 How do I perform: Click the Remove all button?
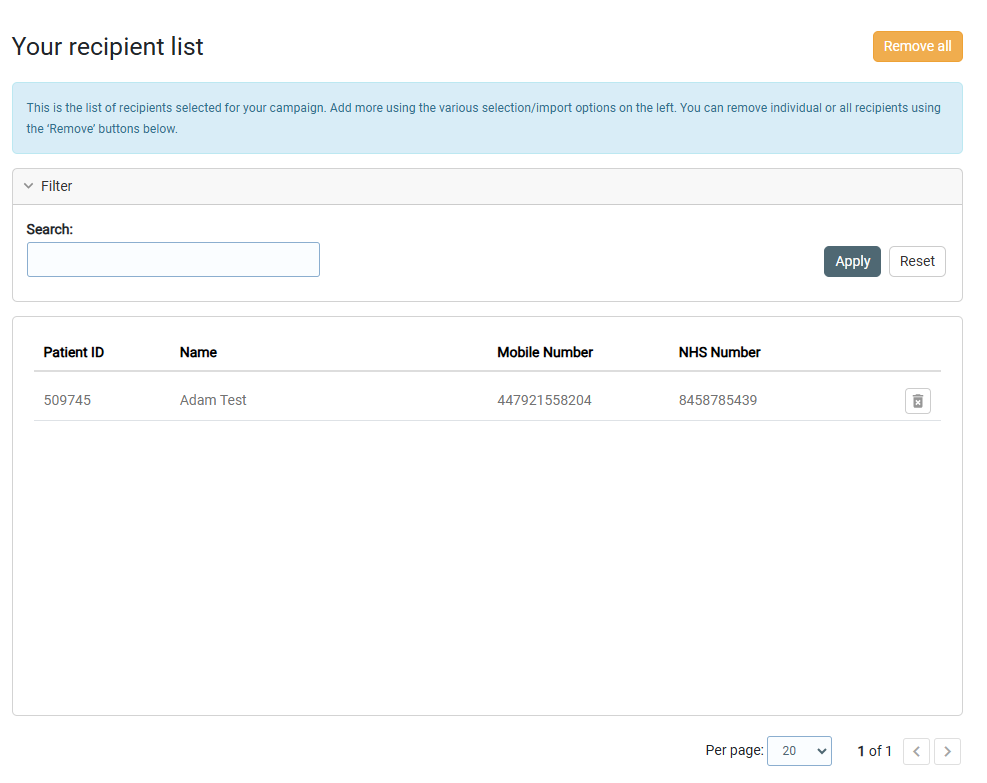coord(917,47)
